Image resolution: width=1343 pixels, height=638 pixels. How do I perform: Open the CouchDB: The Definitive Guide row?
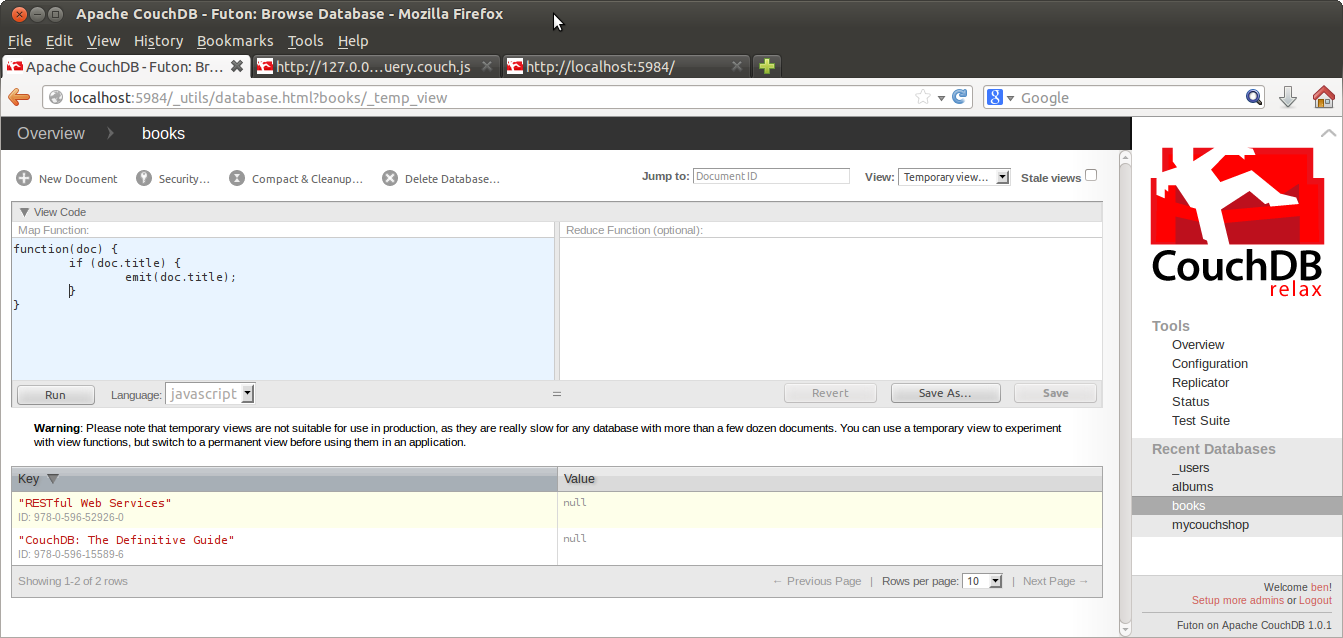[556, 546]
